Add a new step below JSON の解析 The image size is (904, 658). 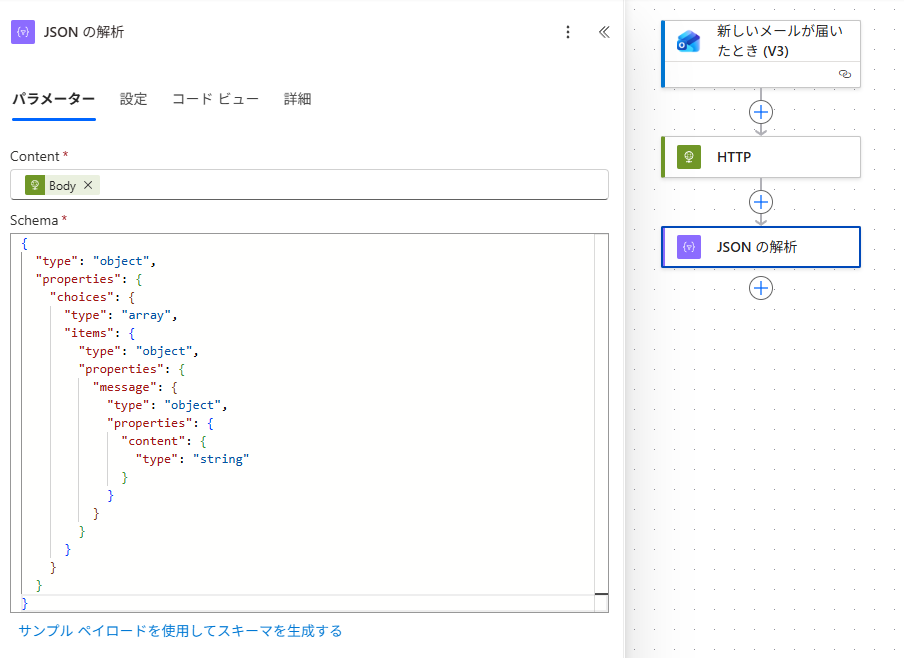click(x=761, y=288)
